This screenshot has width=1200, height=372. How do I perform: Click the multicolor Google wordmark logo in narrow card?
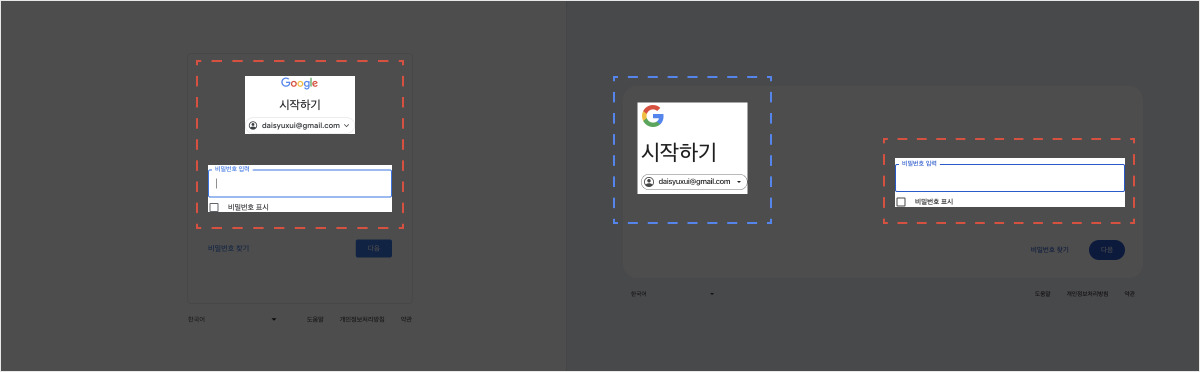(x=299, y=84)
